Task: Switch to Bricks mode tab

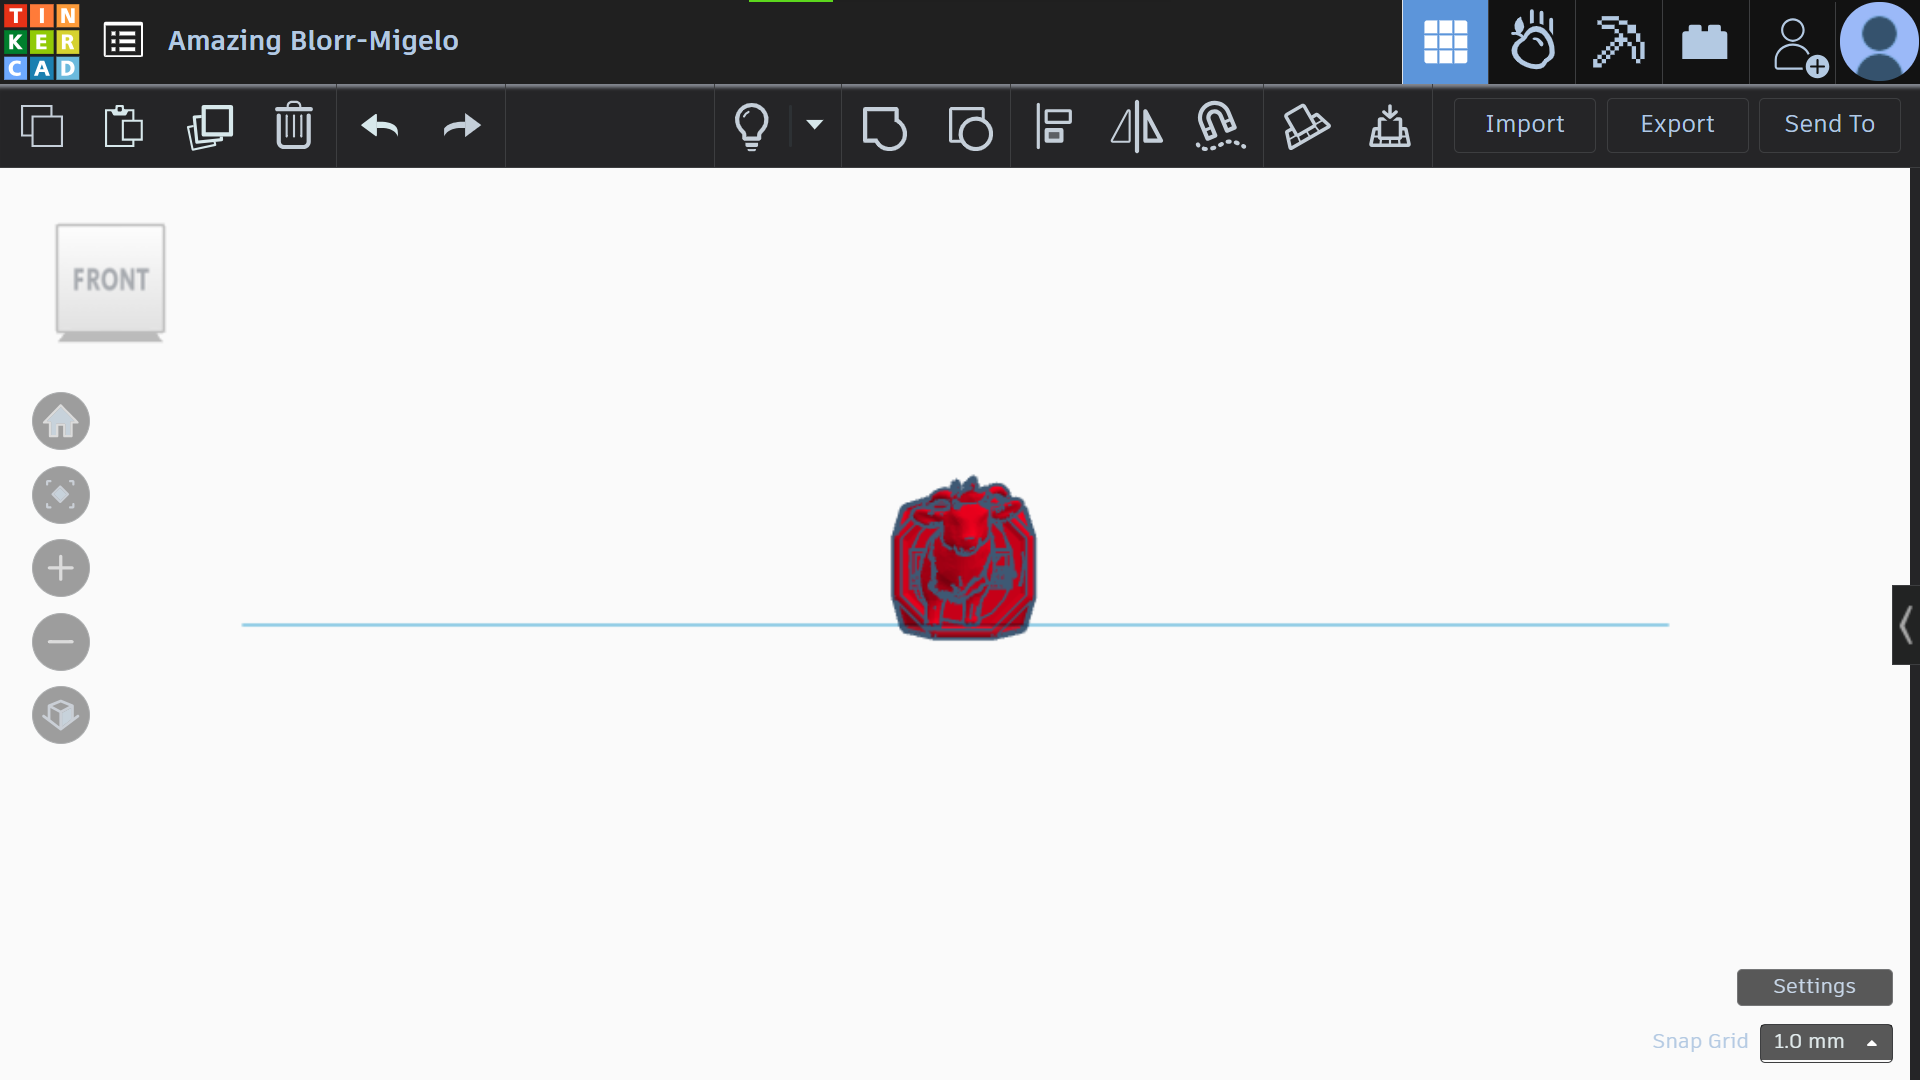Action: pyautogui.click(x=1705, y=42)
